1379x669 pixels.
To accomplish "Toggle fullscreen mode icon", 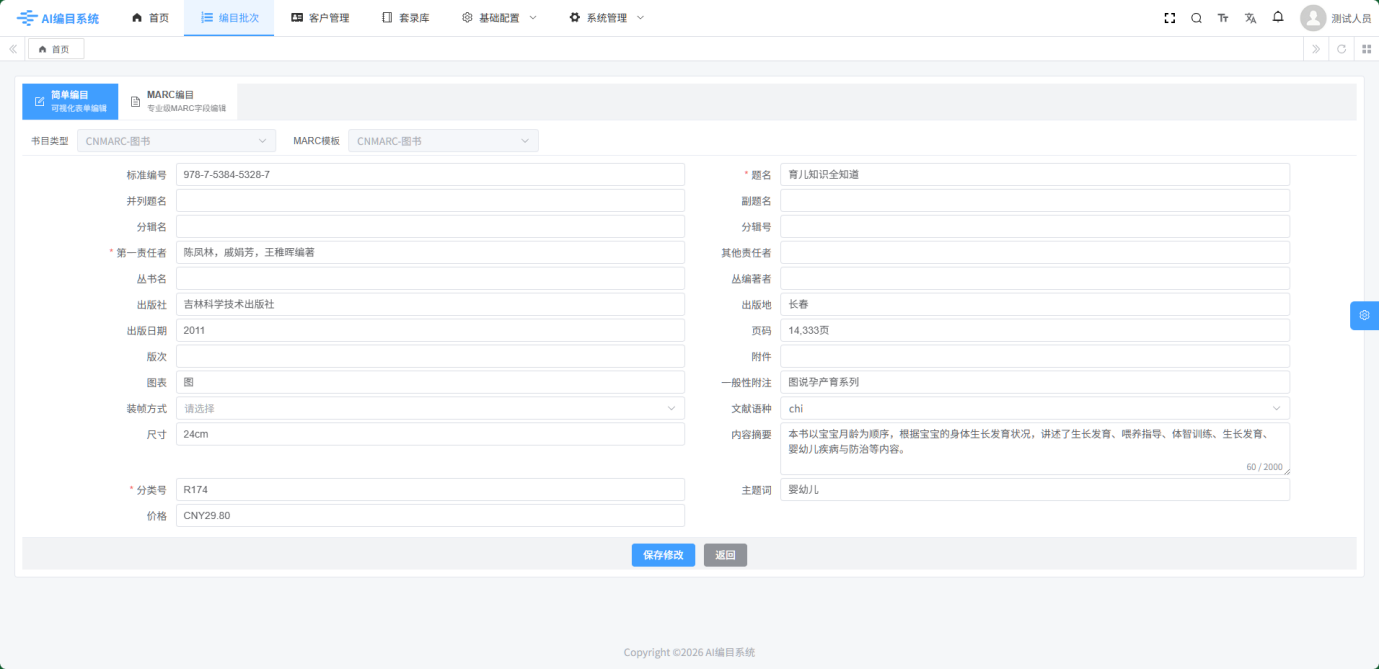I will [x=1169, y=18].
